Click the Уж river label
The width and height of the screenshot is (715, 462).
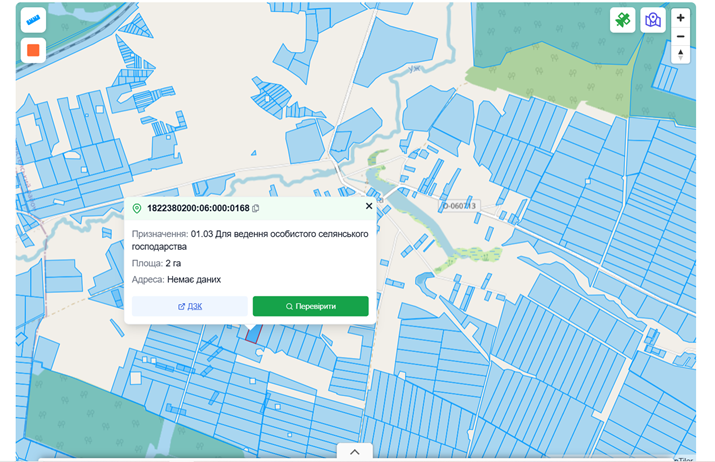pos(414,69)
